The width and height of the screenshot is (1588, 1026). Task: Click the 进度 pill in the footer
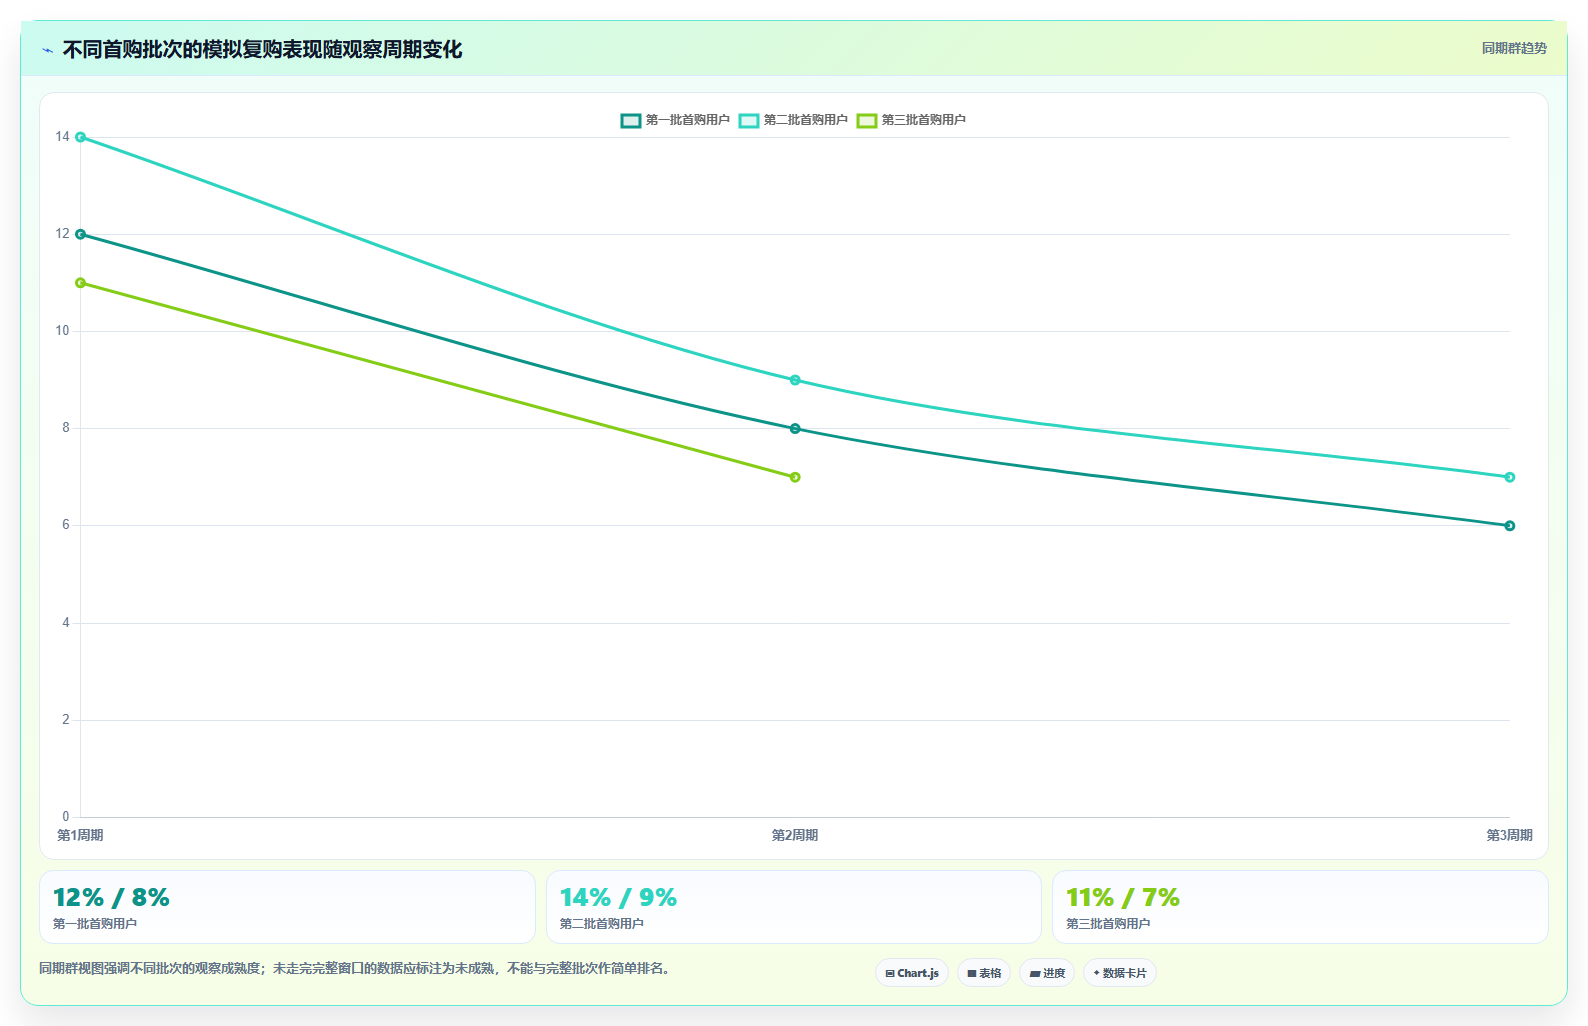(1047, 973)
